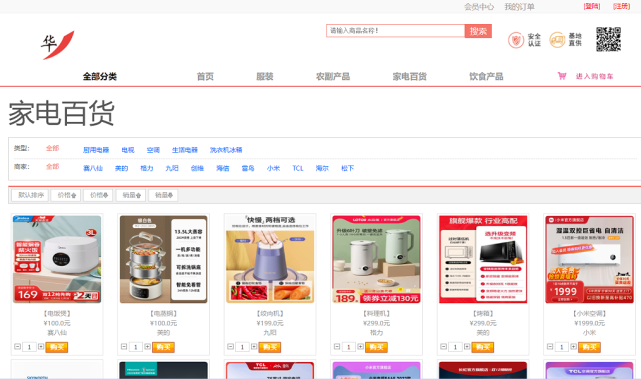Screen dimensions: 641x379
Task: Filter type by 电视
Action: click(128, 150)
